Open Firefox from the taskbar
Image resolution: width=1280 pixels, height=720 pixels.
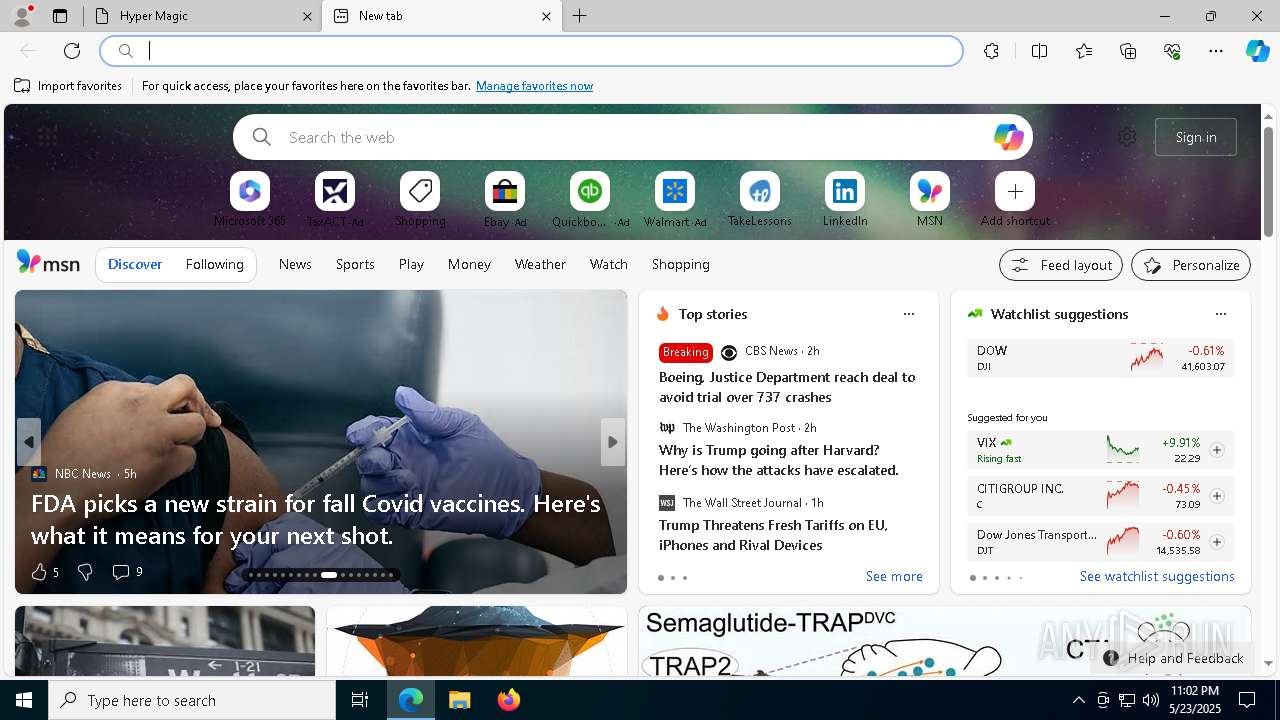tap(509, 700)
